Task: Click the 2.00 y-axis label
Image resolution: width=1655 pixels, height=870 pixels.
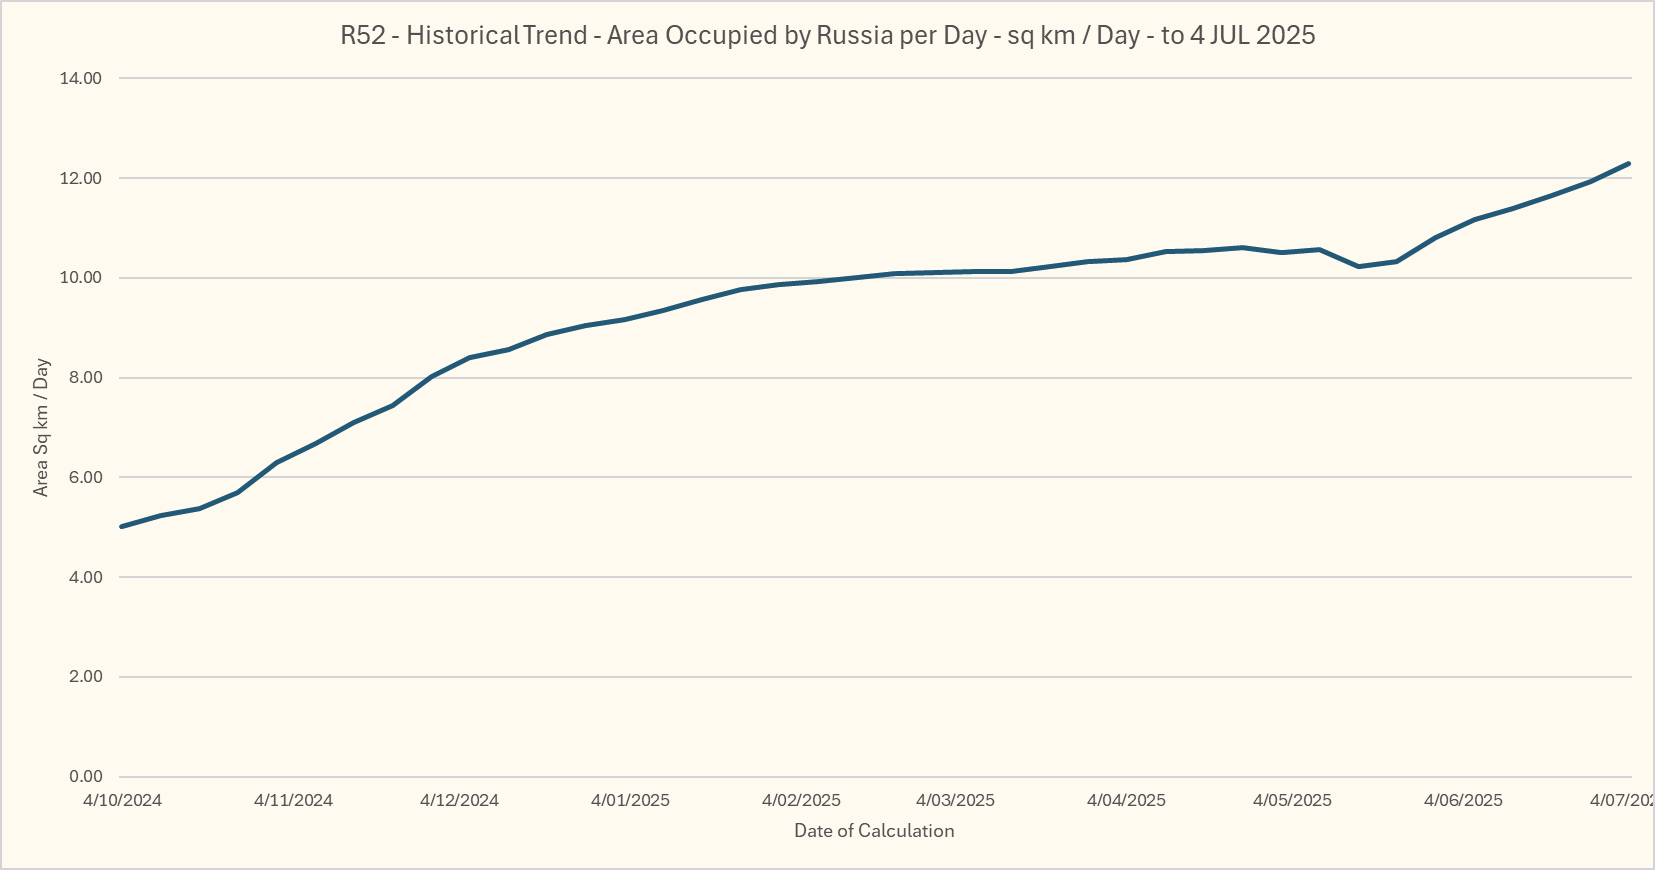Action: coord(84,677)
